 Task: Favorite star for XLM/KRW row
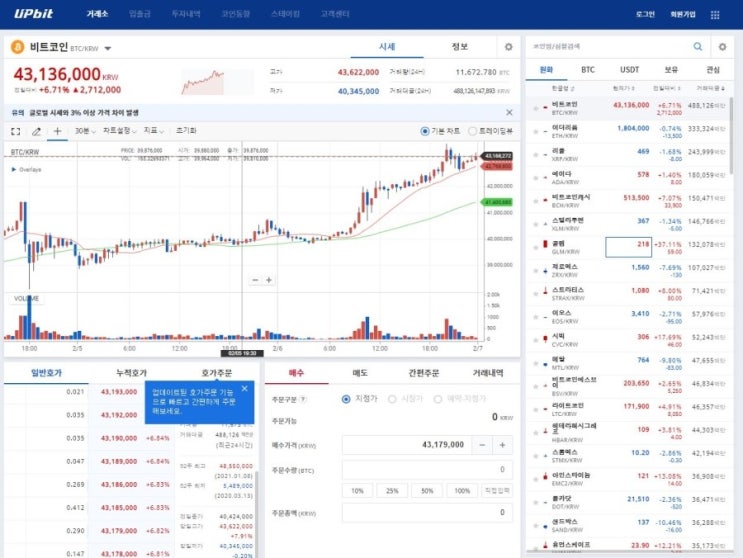(x=536, y=224)
